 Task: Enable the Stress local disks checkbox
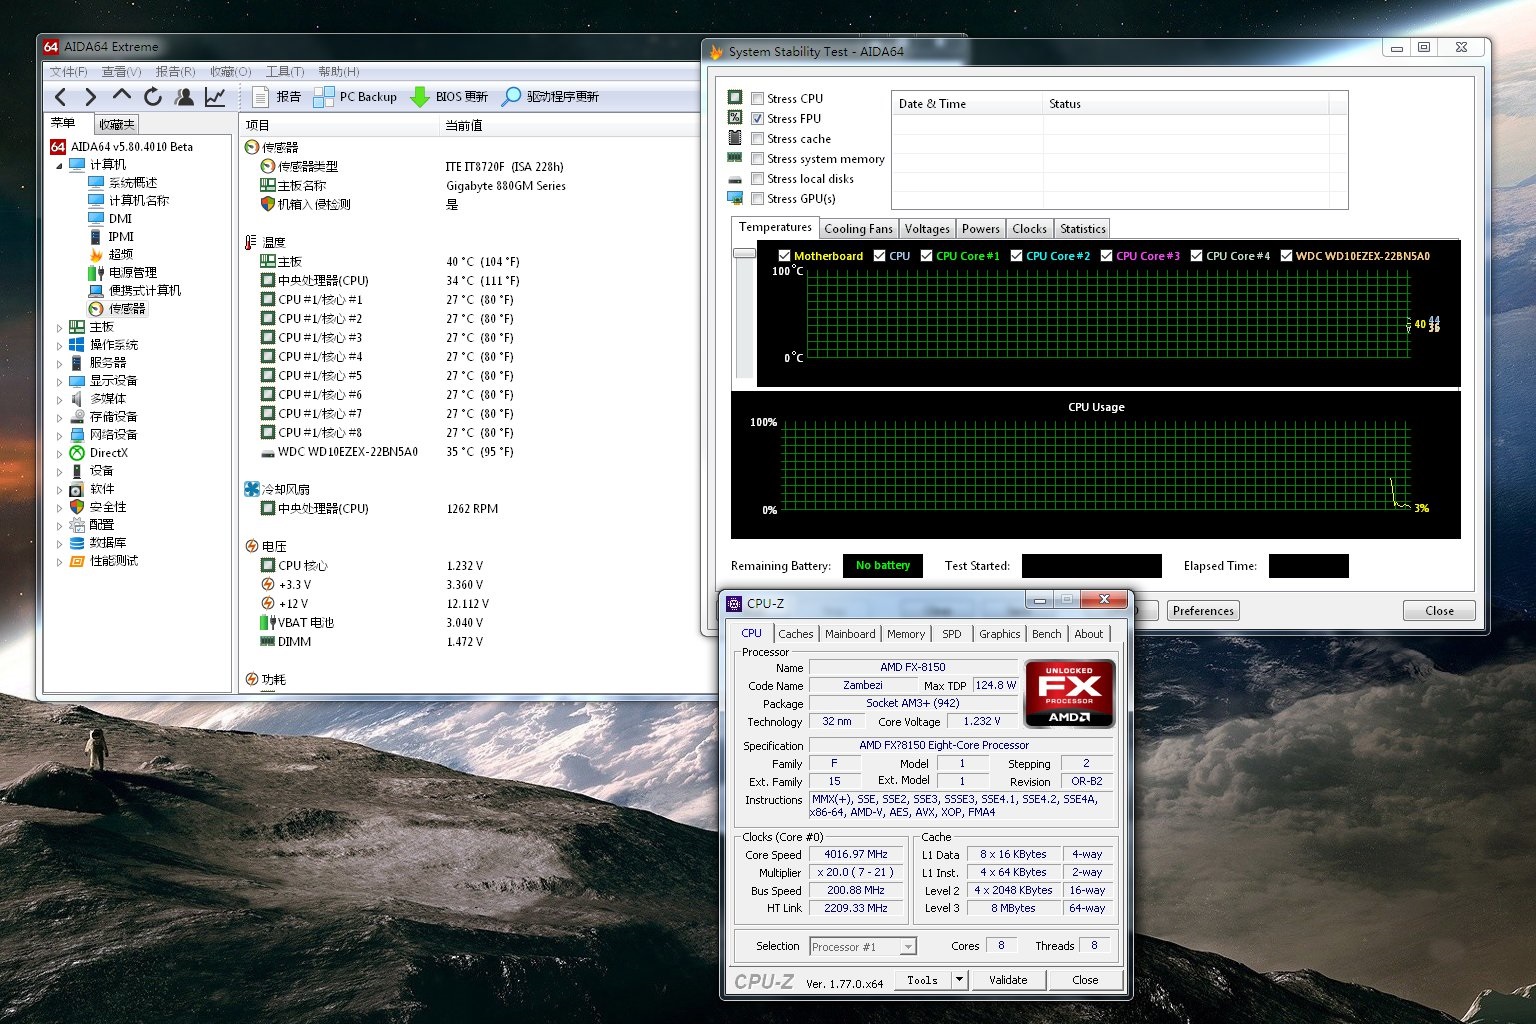coord(757,178)
